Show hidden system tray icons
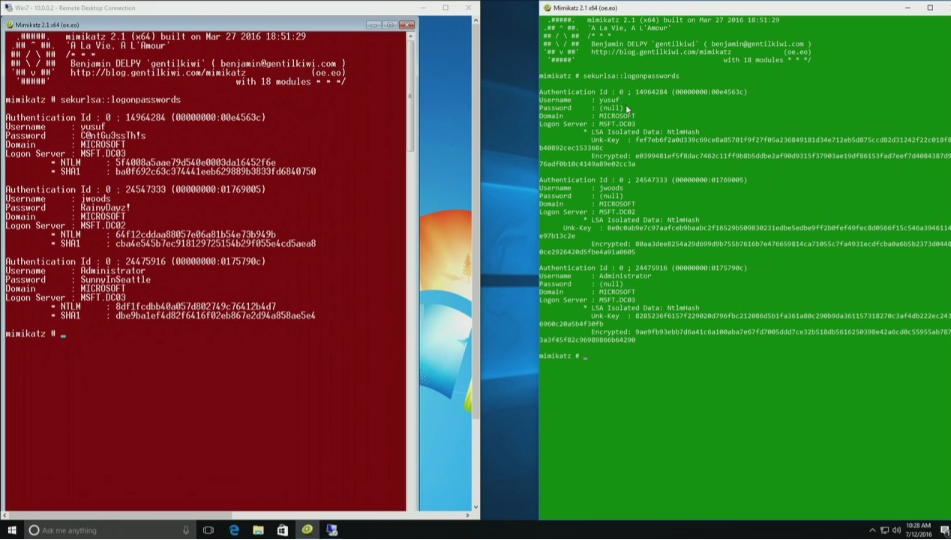 pos(872,530)
